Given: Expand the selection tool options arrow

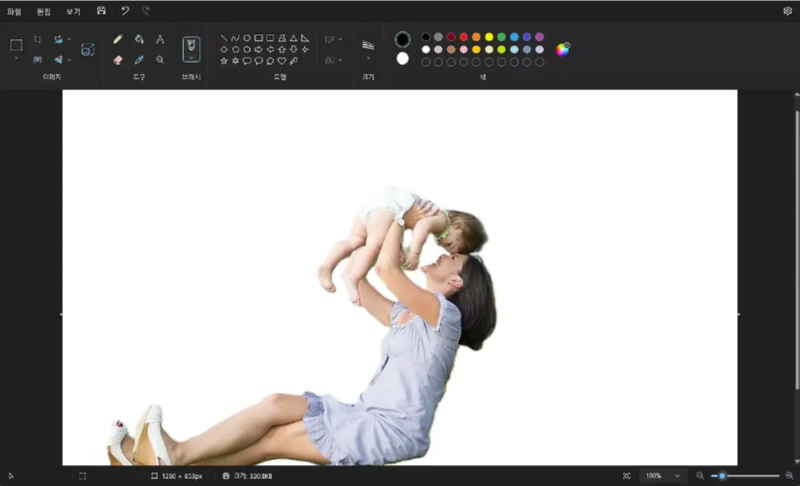Looking at the screenshot, I should point(16,59).
